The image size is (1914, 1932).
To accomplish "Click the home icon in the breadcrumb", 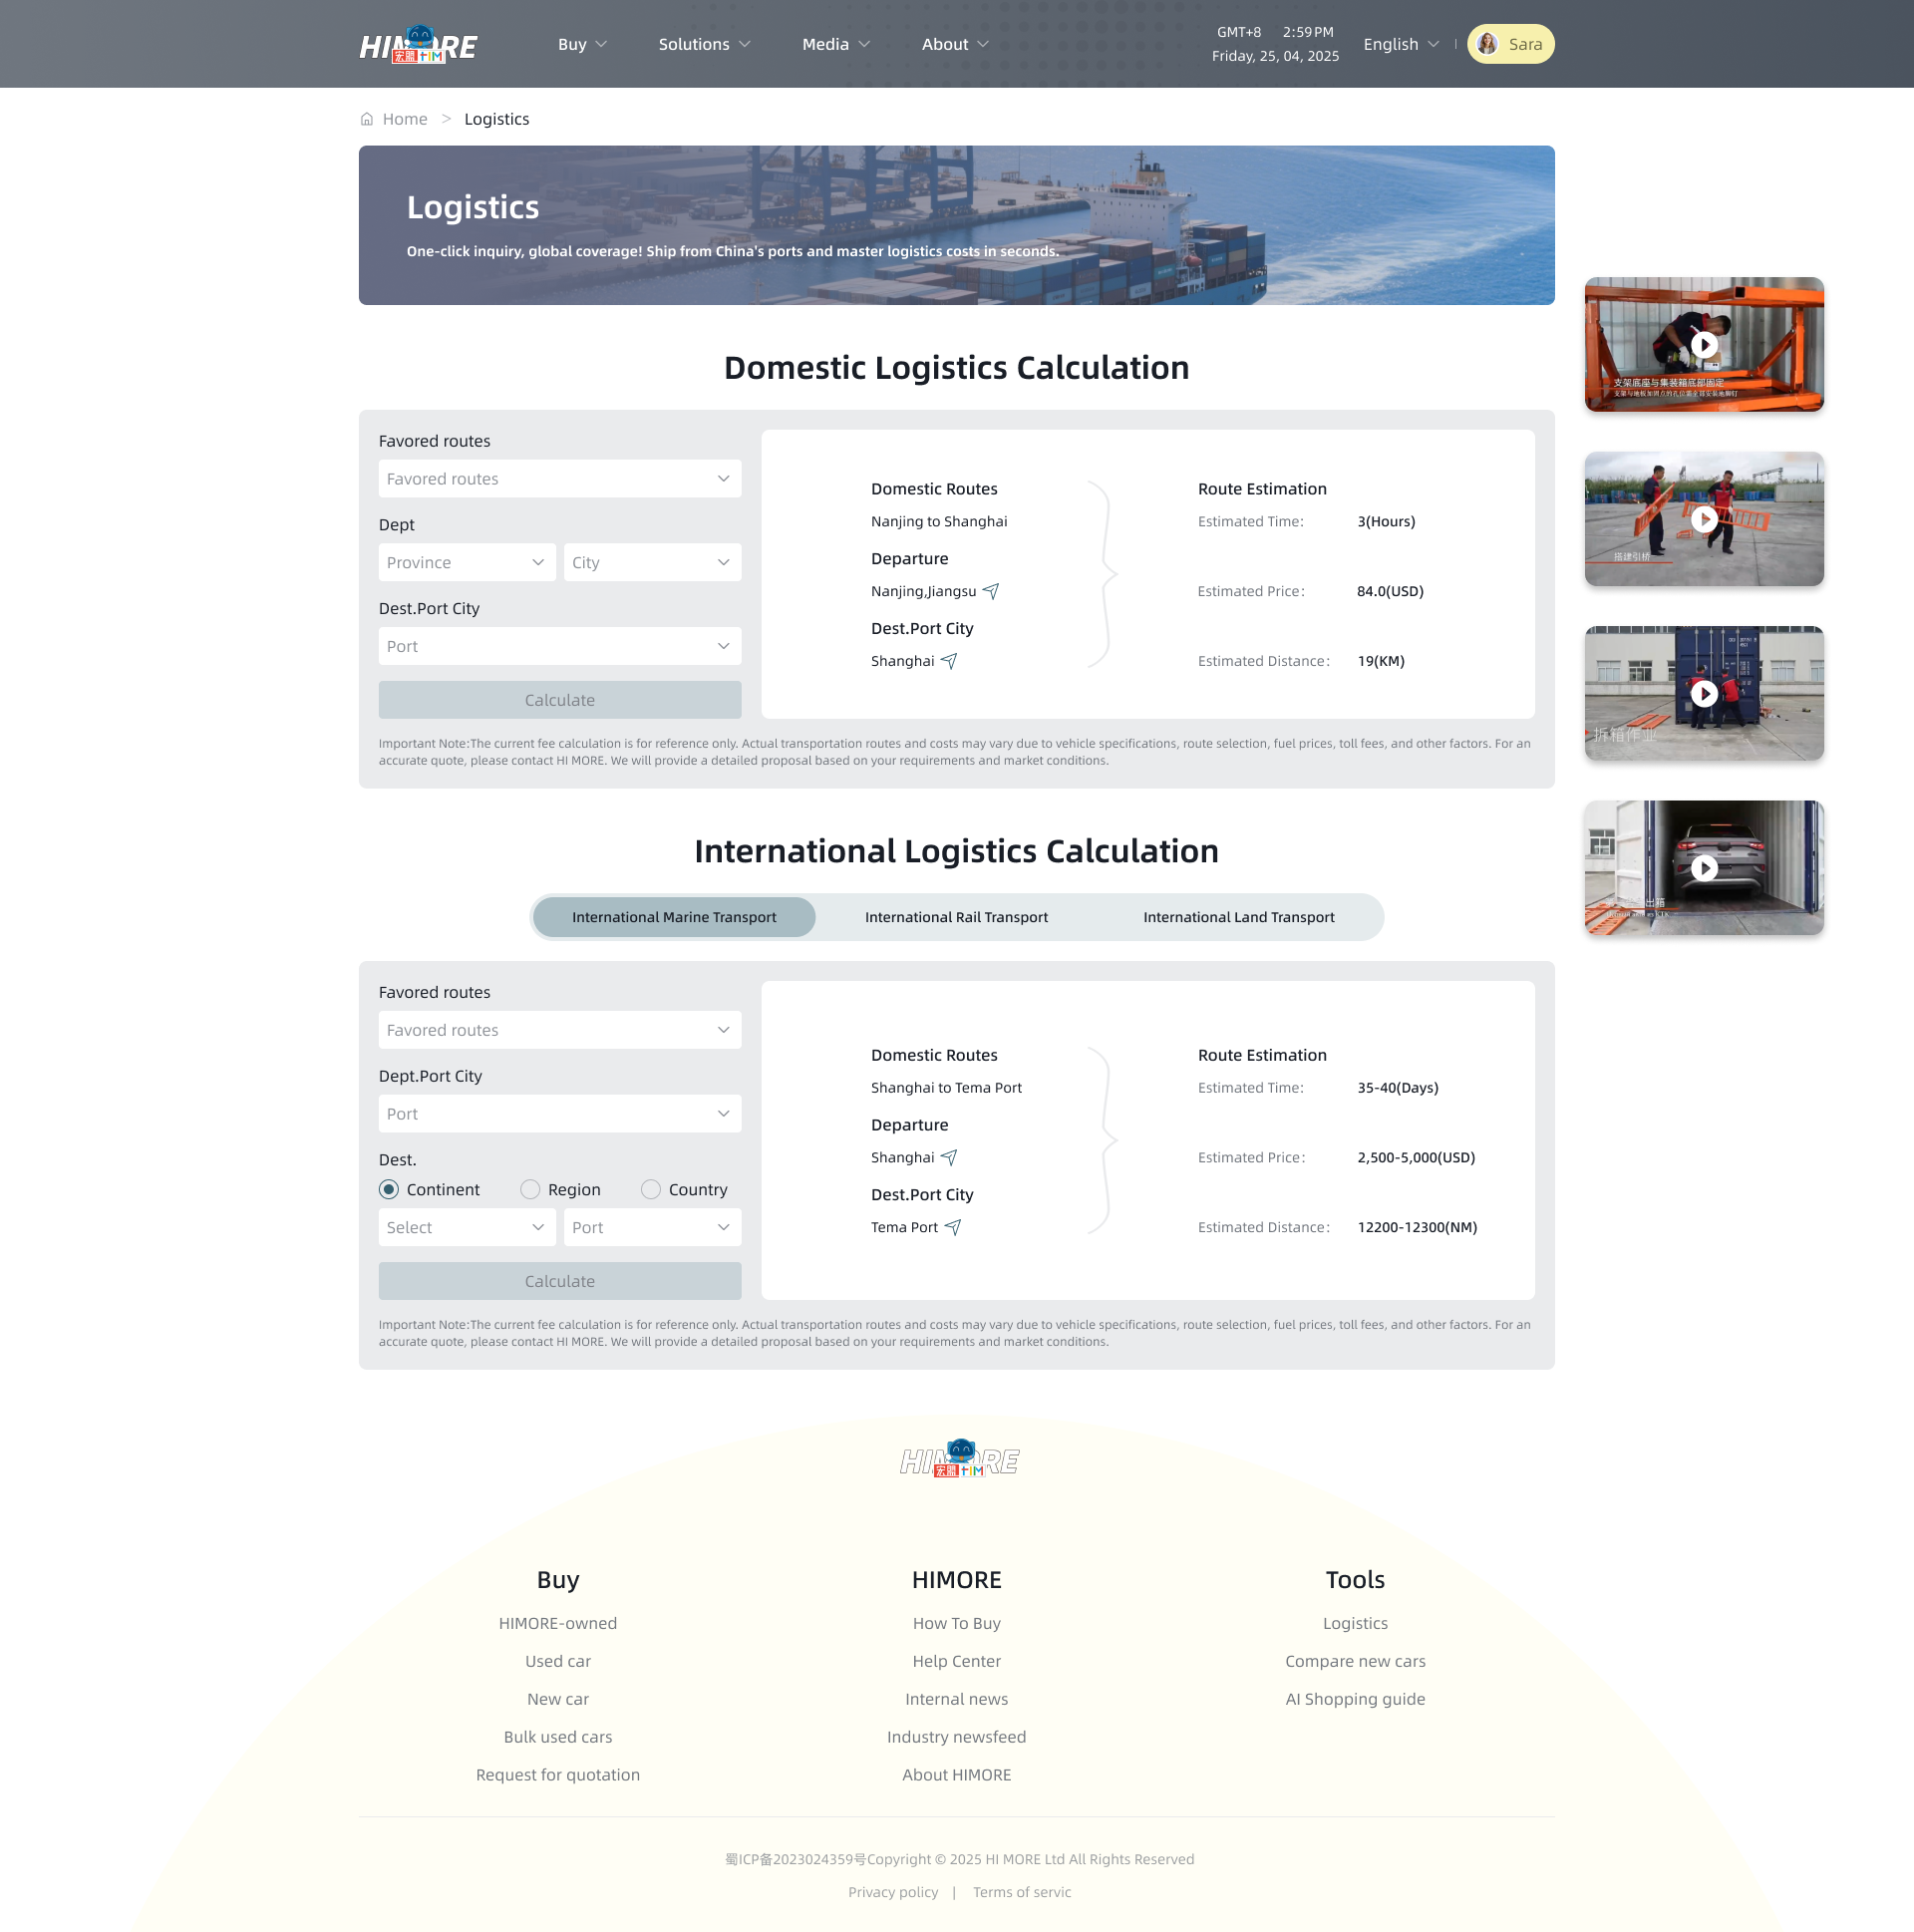I will click(367, 119).
